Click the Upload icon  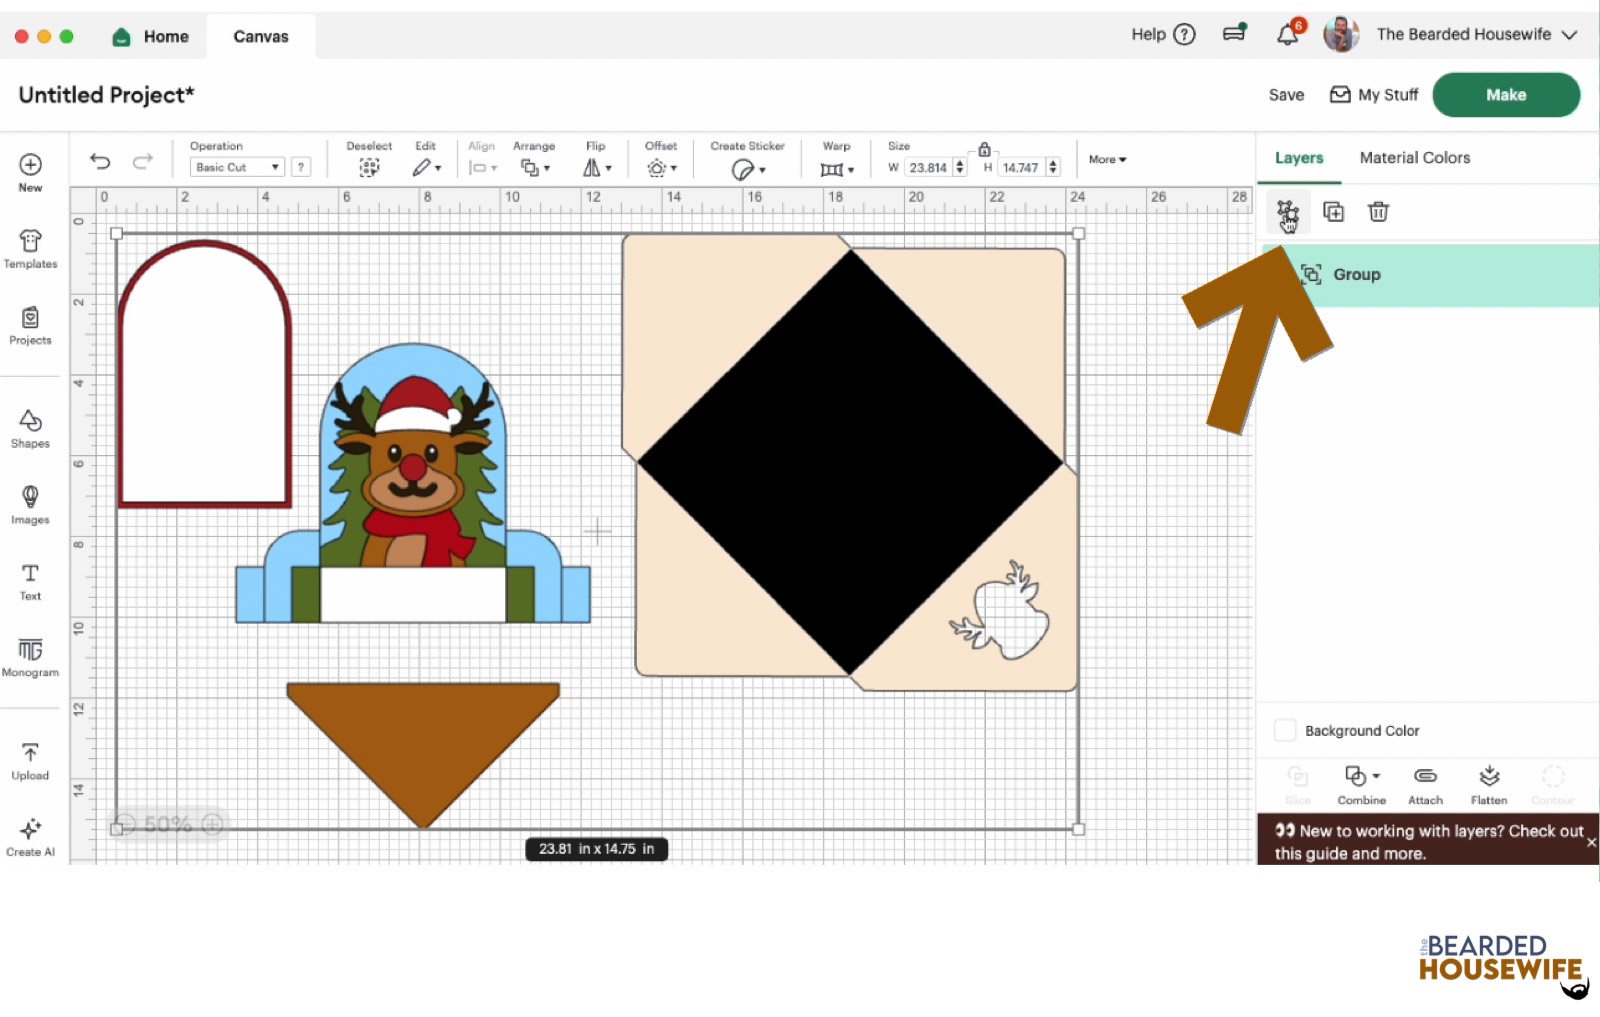coord(30,760)
